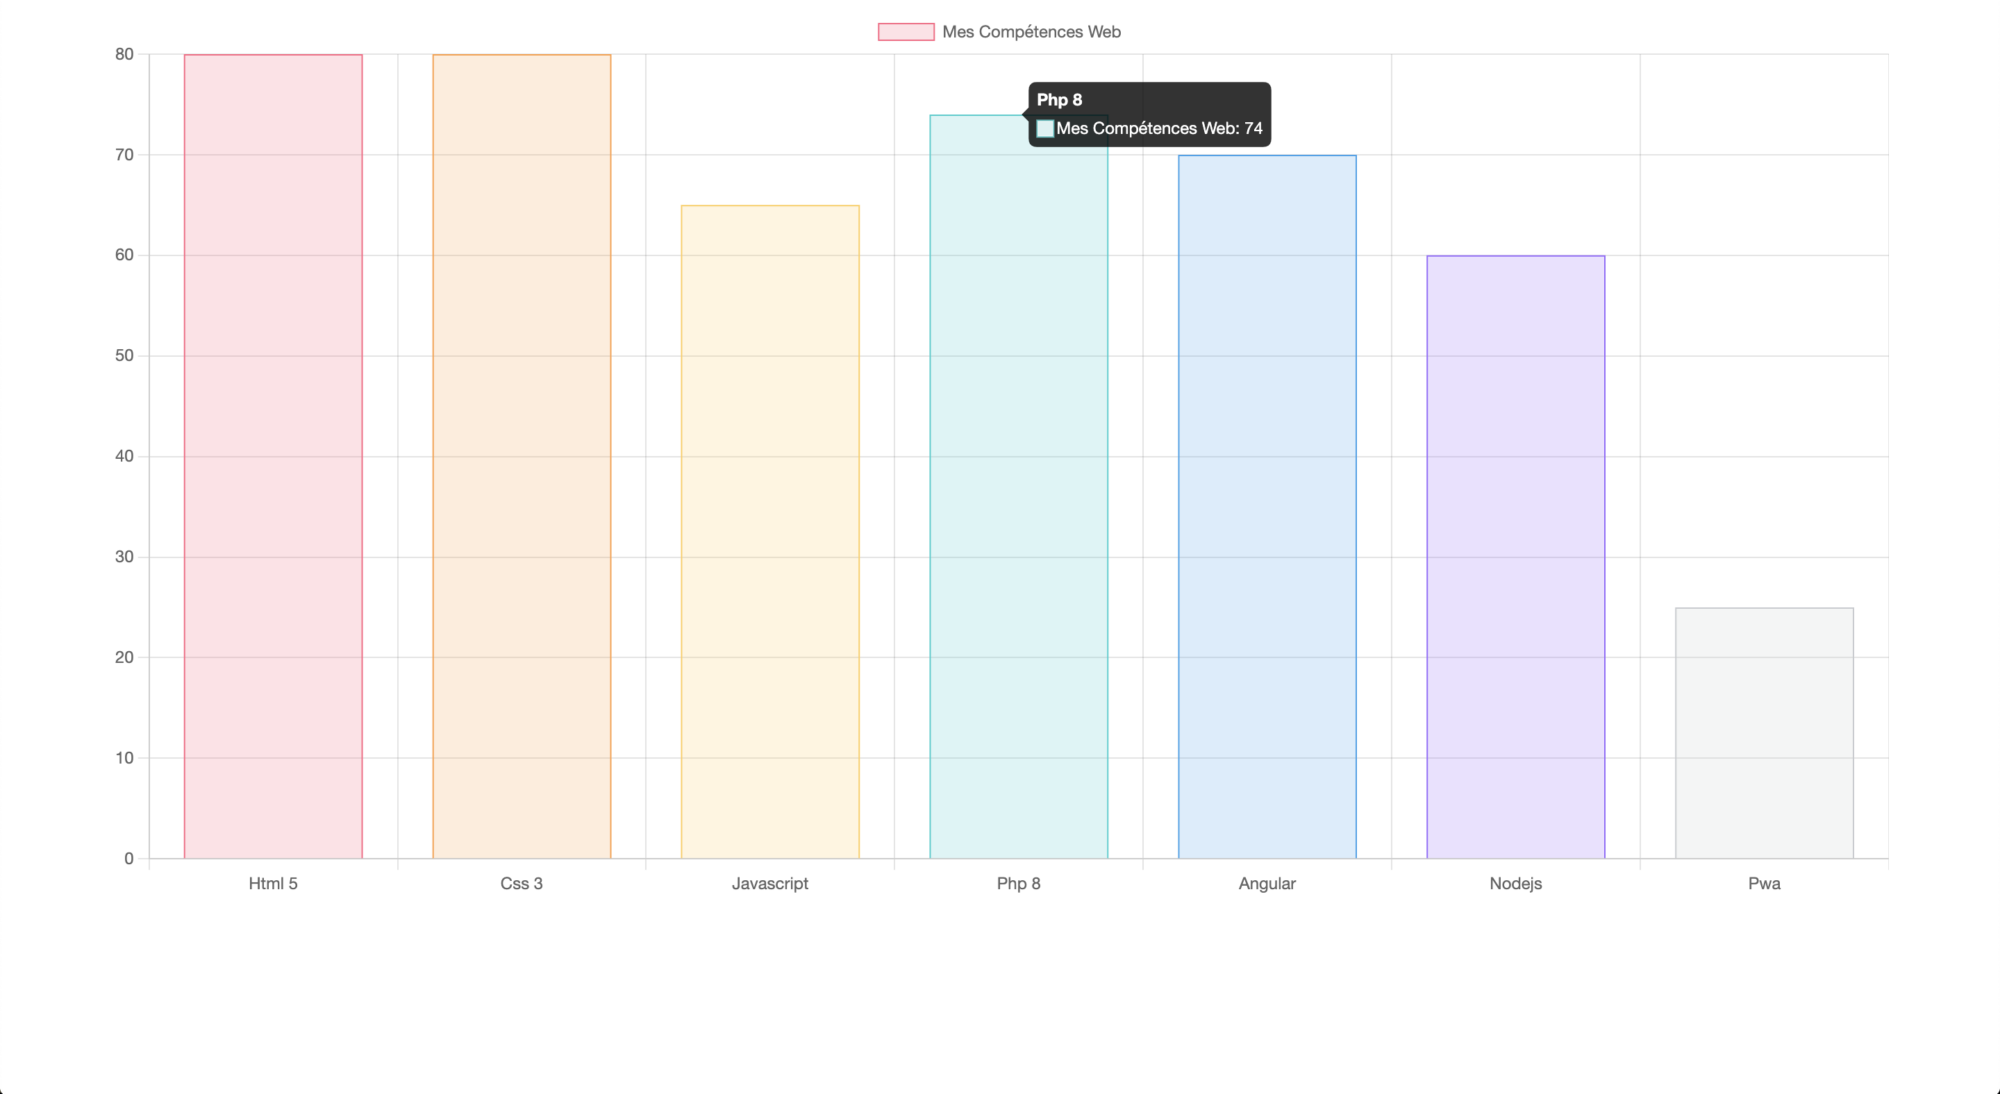Click the 40 y-axis tick label
This screenshot has height=1094, width=2000.
point(124,456)
